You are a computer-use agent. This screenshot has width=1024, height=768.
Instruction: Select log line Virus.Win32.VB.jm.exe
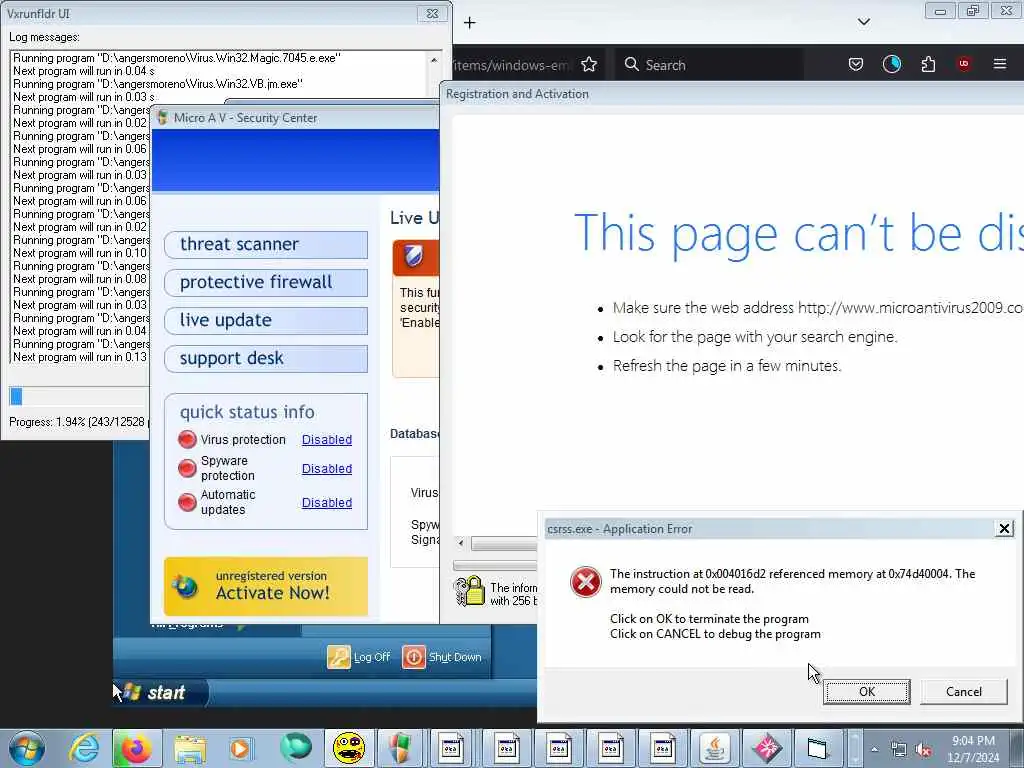[157, 84]
